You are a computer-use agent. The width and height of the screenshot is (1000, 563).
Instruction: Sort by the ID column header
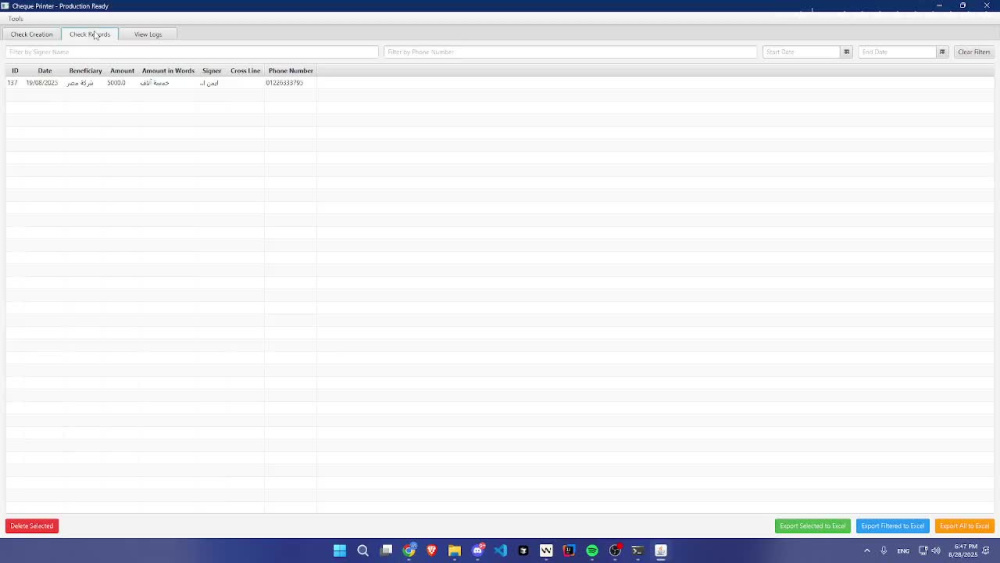tap(15, 71)
